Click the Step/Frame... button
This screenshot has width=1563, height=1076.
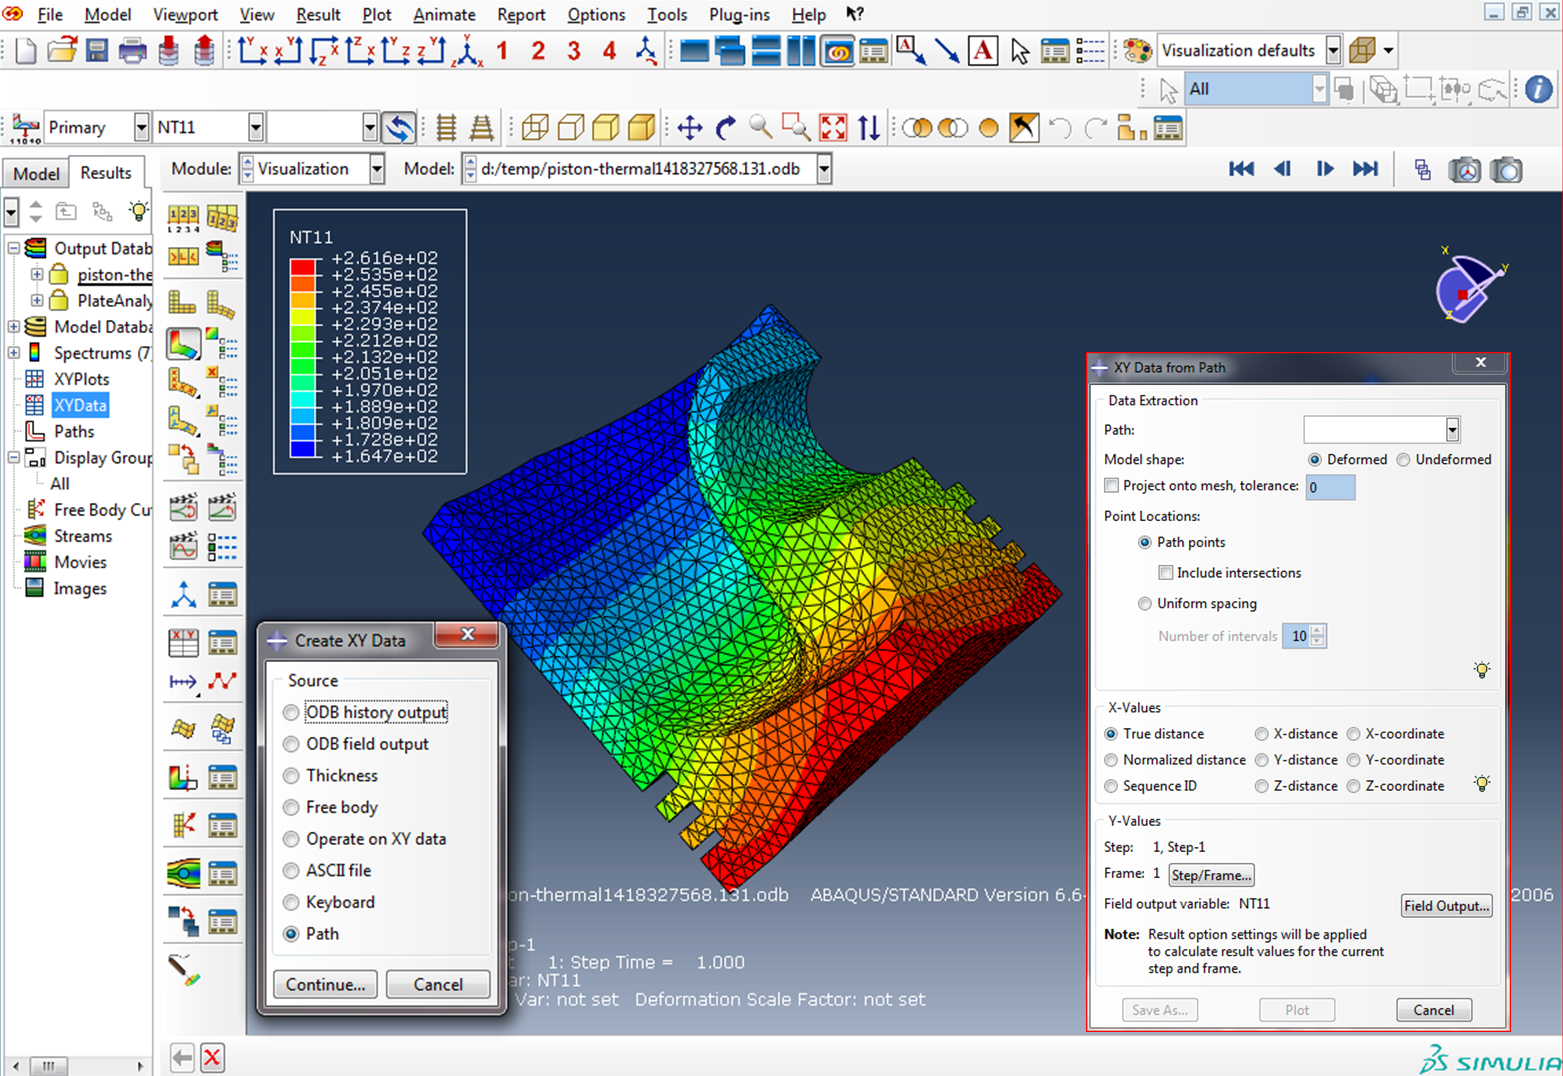tap(1211, 875)
